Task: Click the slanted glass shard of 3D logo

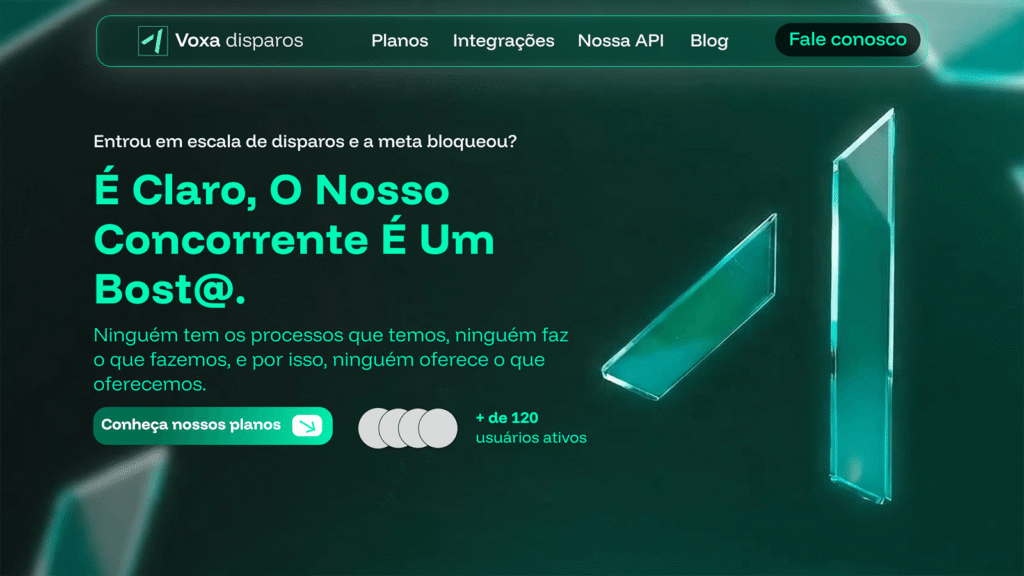Action: click(690, 306)
